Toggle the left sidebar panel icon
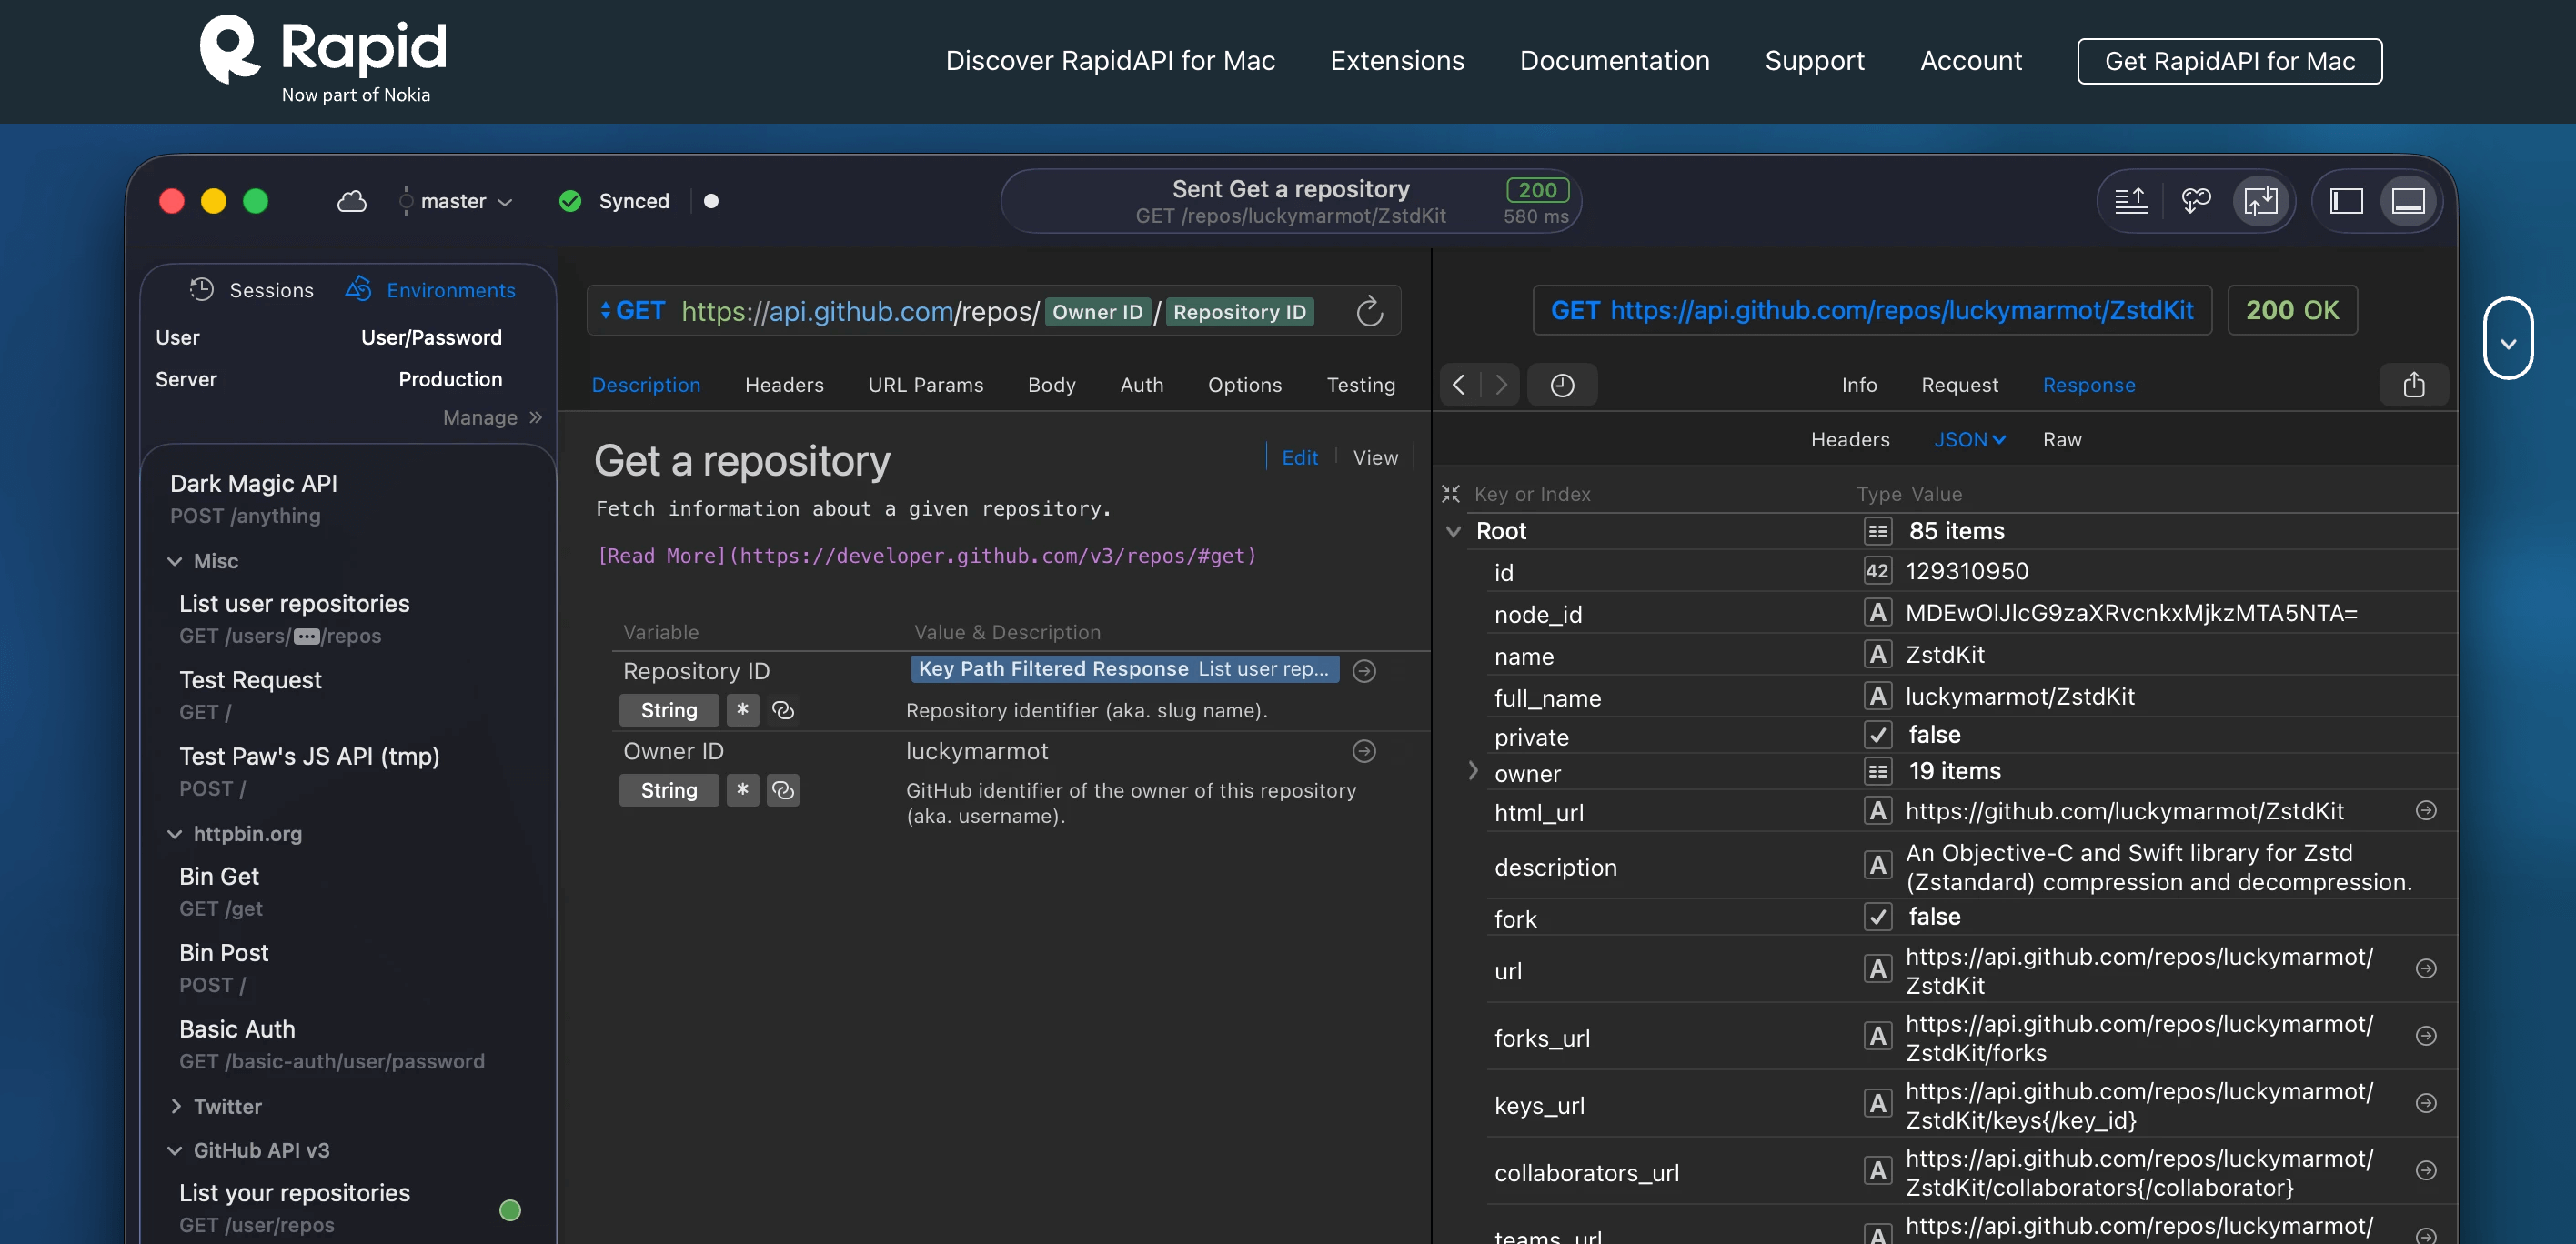Image resolution: width=2576 pixels, height=1244 pixels. point(2346,201)
